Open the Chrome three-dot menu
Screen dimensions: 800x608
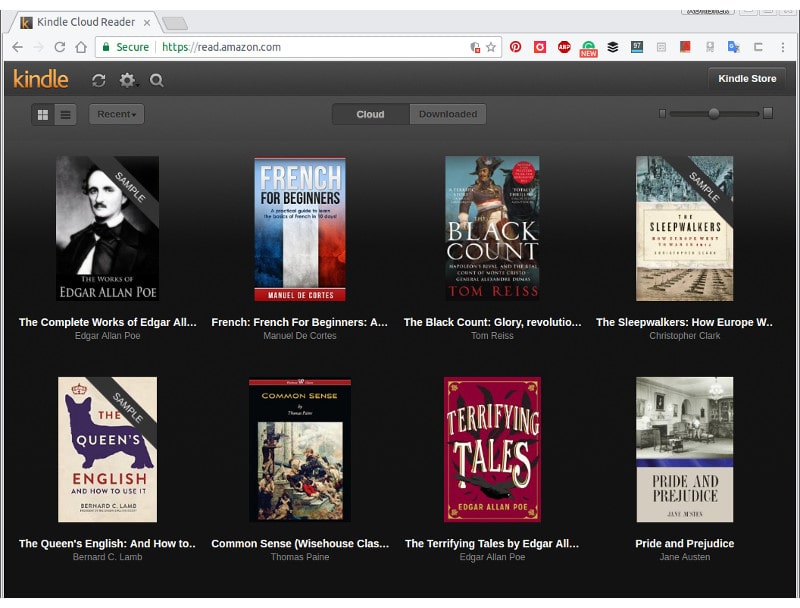tap(783, 47)
